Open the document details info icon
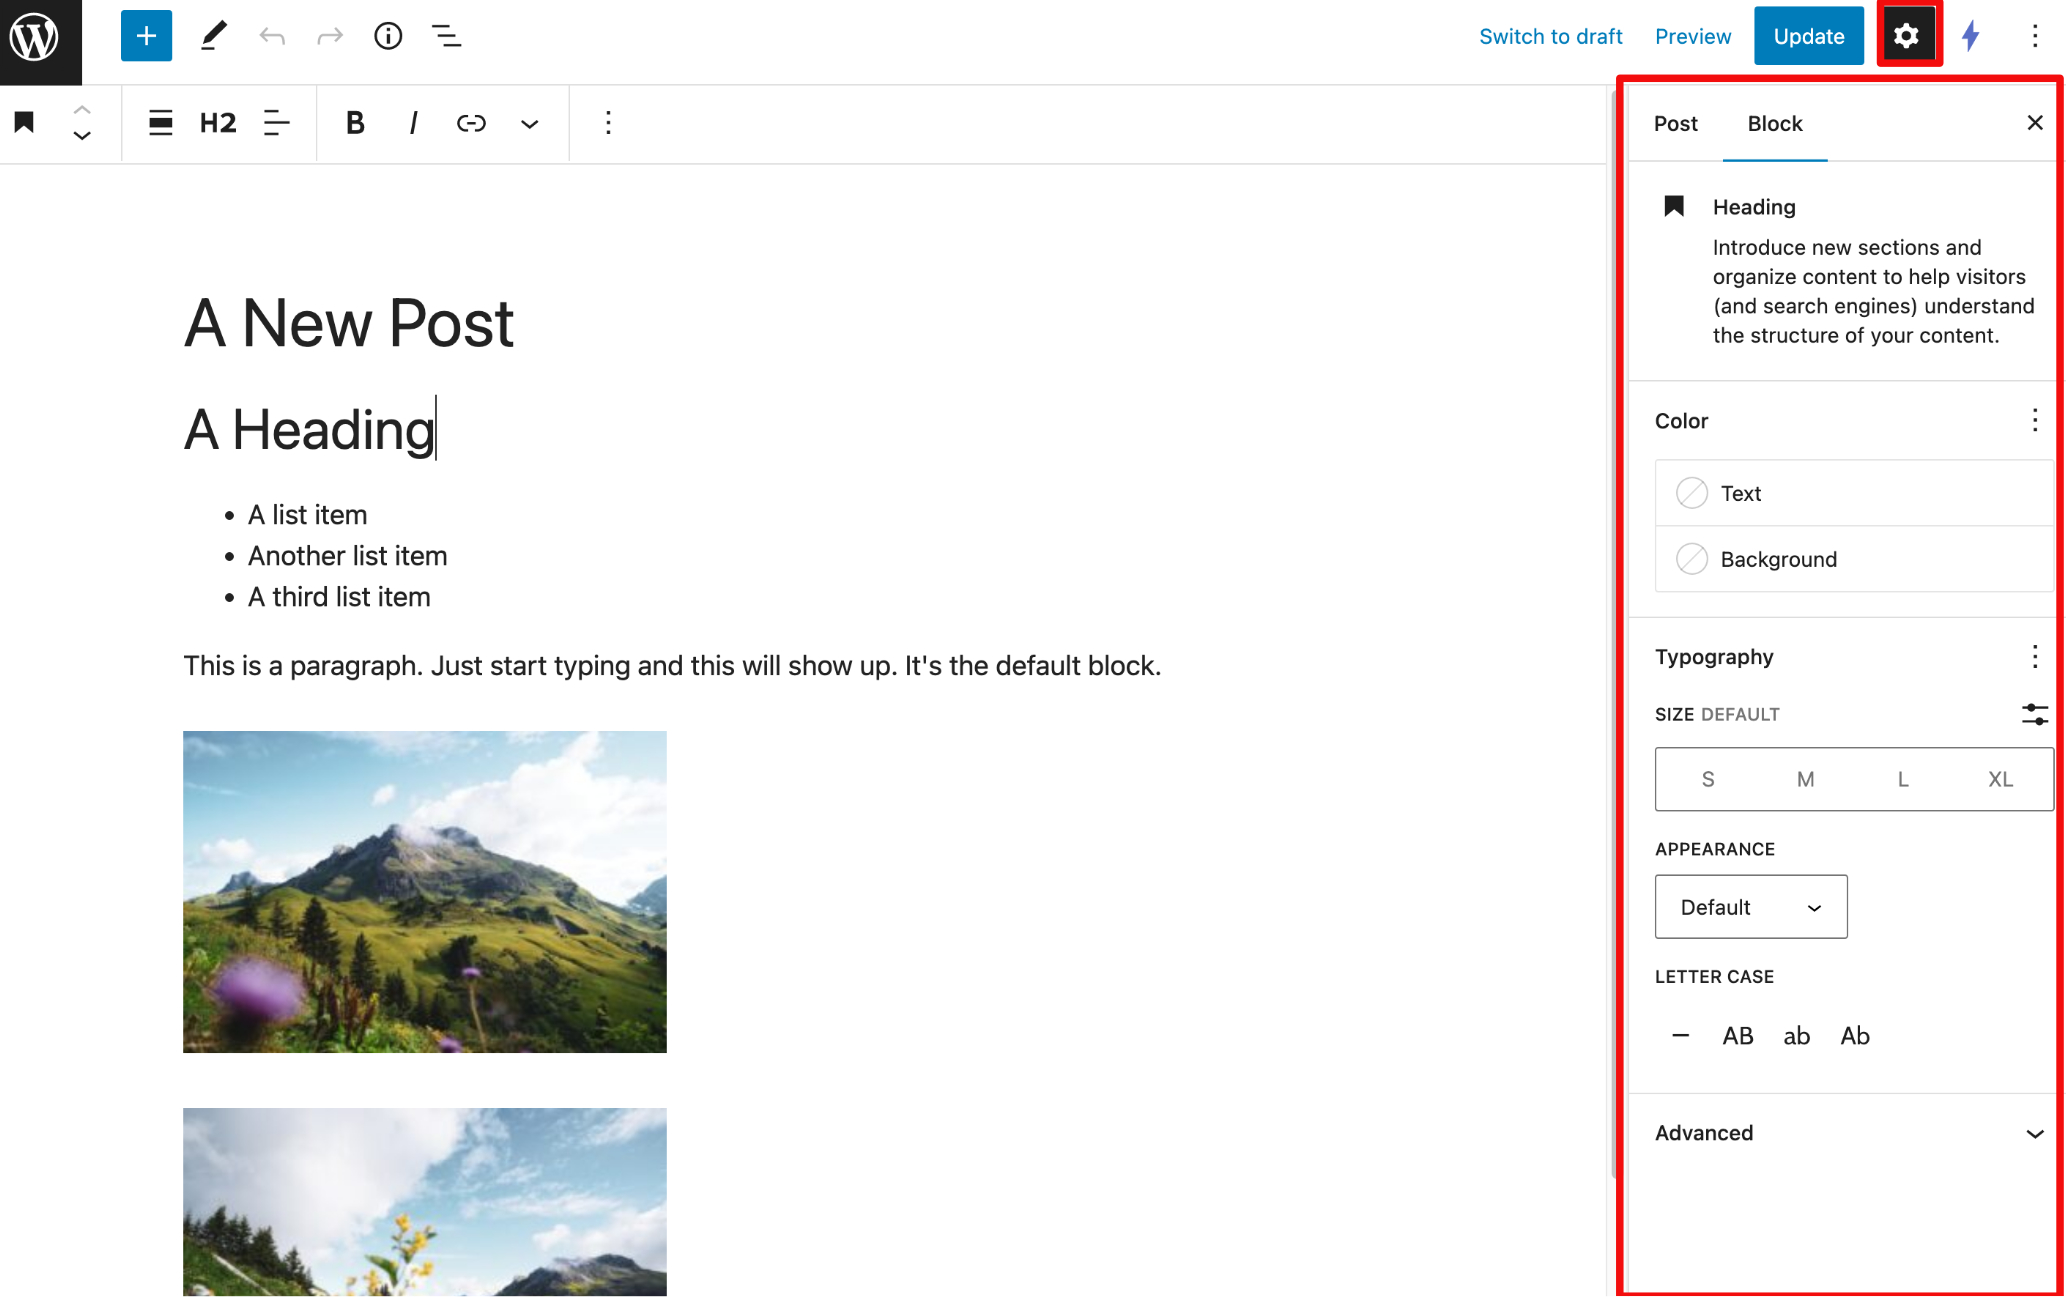 (388, 37)
